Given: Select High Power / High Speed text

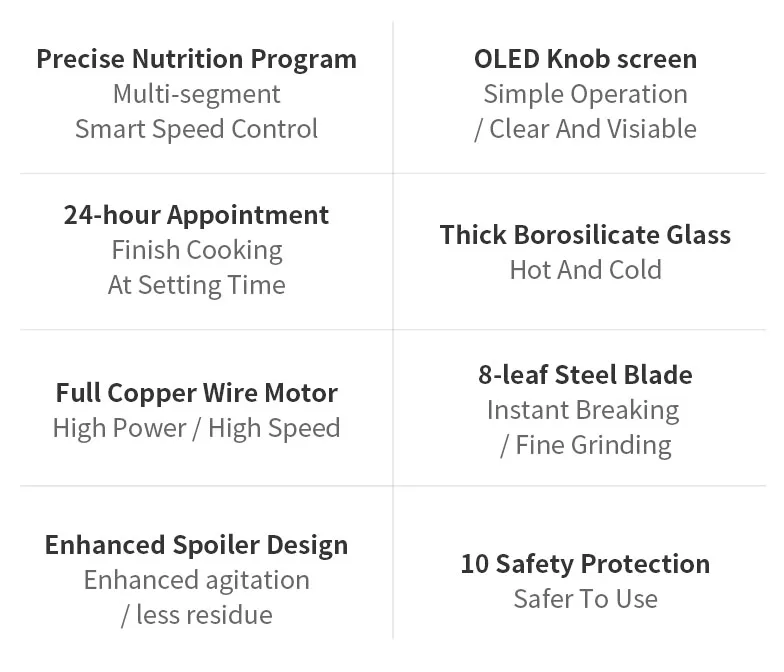Looking at the screenshot, I should click(x=196, y=428).
